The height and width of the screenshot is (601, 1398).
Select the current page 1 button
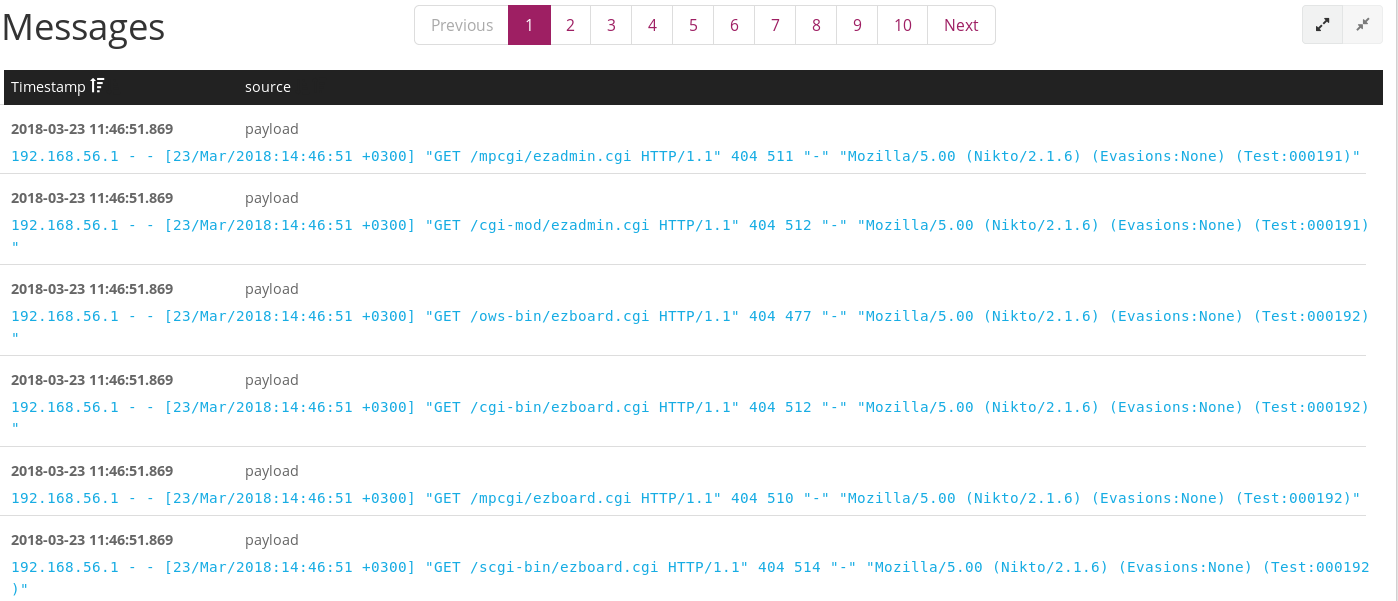pos(529,25)
